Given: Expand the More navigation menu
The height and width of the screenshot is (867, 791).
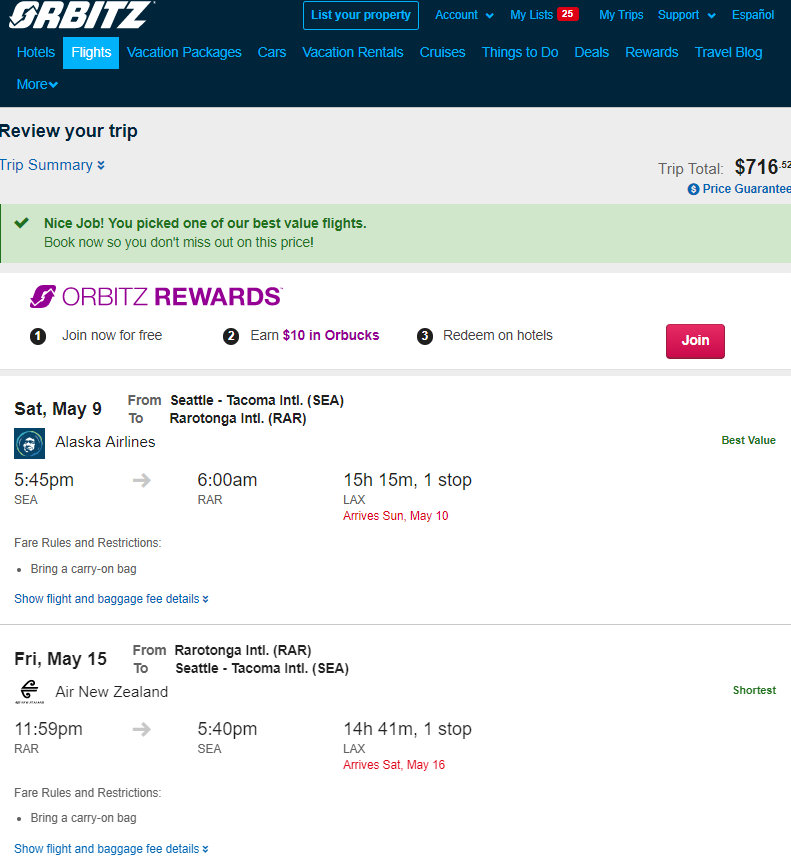Looking at the screenshot, I should (x=37, y=85).
